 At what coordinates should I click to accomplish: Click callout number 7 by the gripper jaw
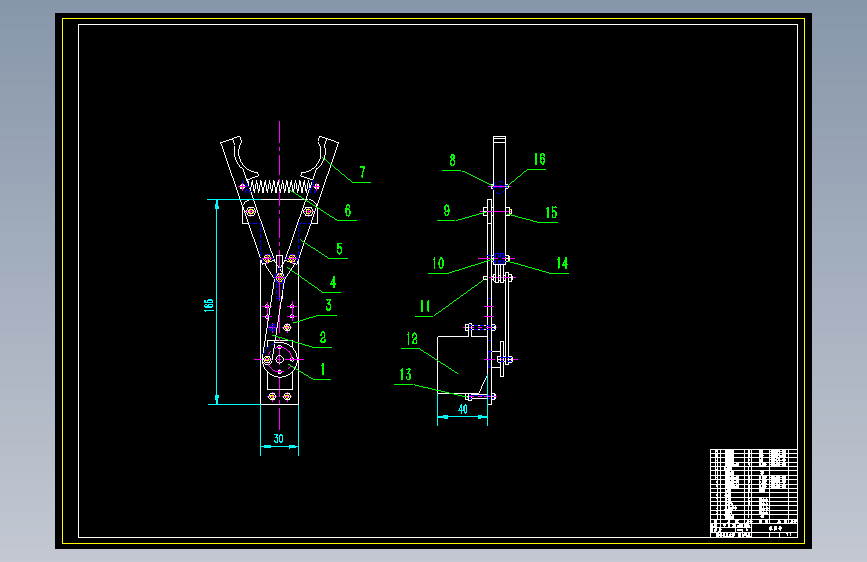363,172
